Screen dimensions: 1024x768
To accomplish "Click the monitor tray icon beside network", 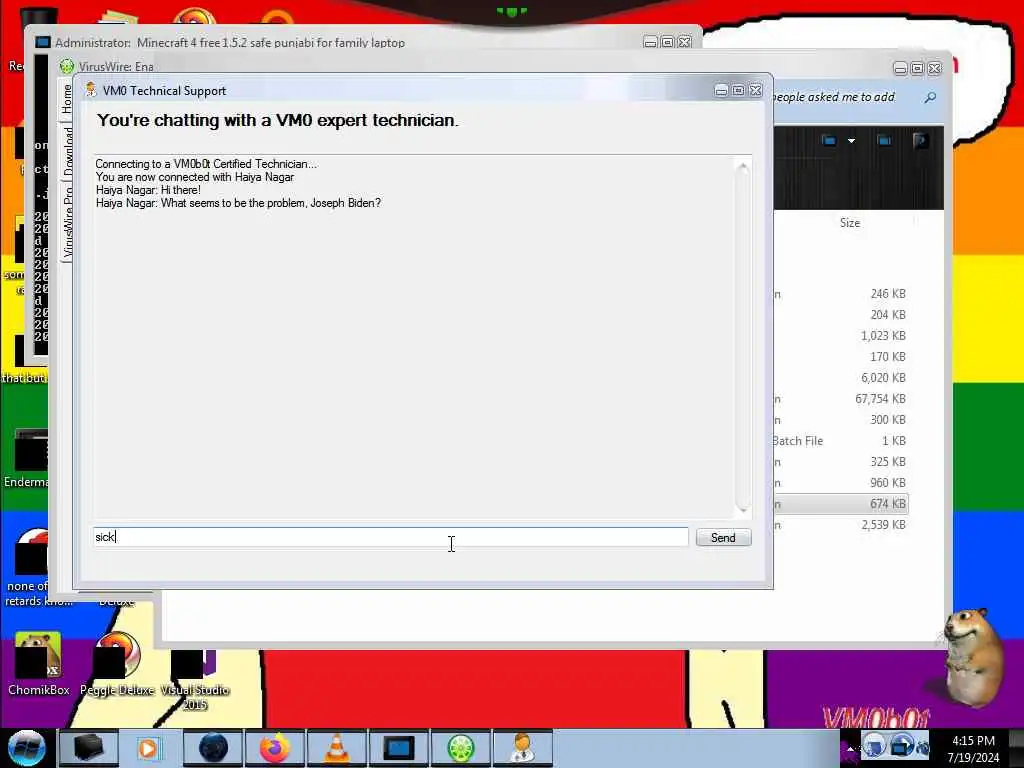I will (x=902, y=745).
